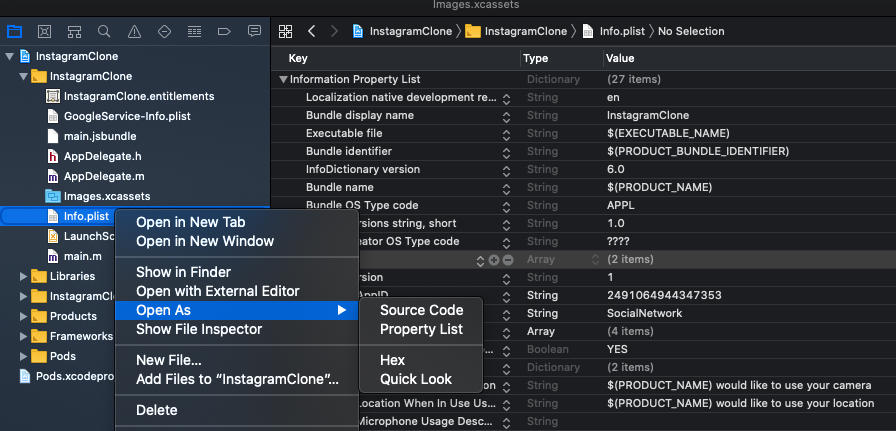Open key stepper for Bundle identifier row
The height and width of the screenshot is (431, 896).
tap(506, 151)
